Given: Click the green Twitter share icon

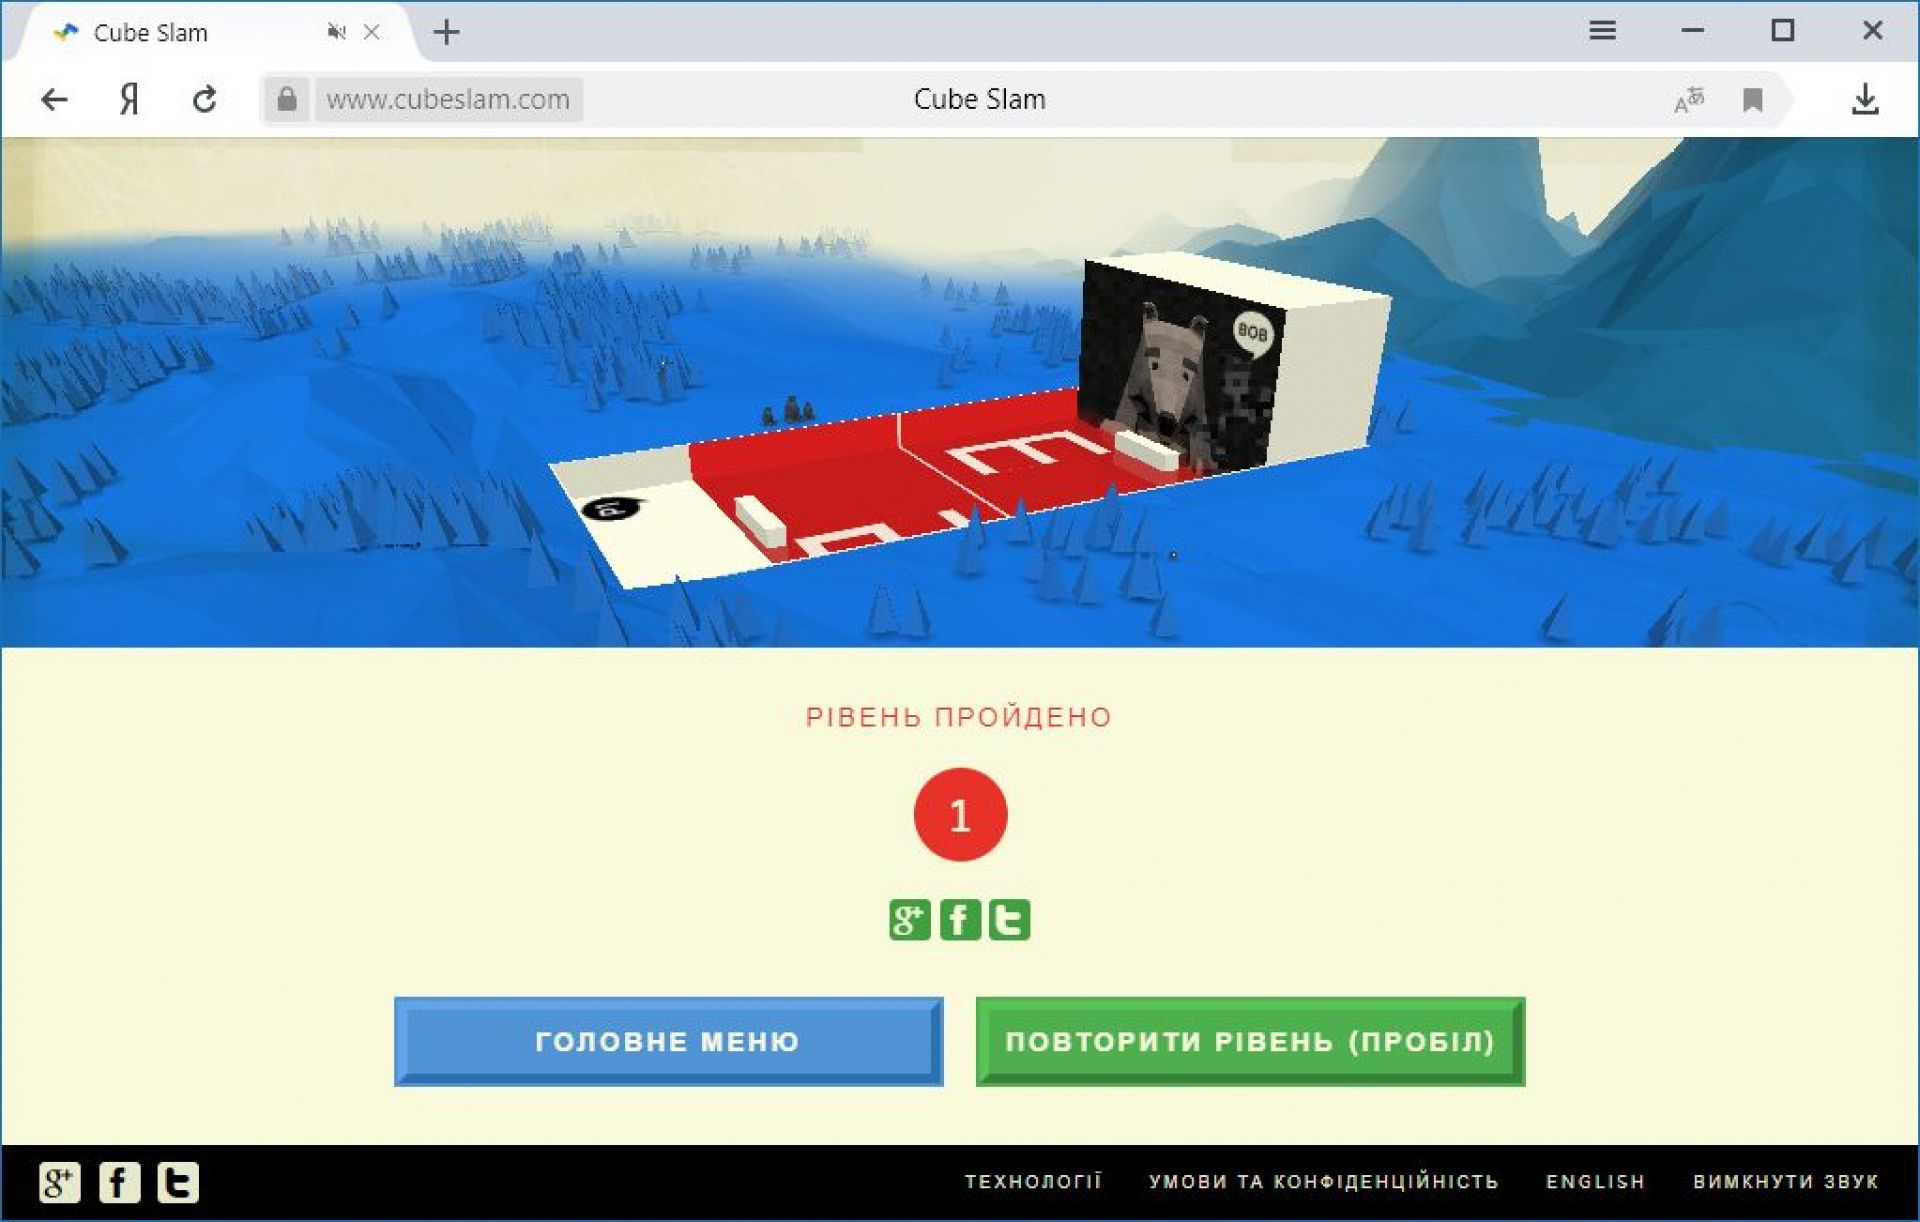Looking at the screenshot, I should pos(1009,920).
